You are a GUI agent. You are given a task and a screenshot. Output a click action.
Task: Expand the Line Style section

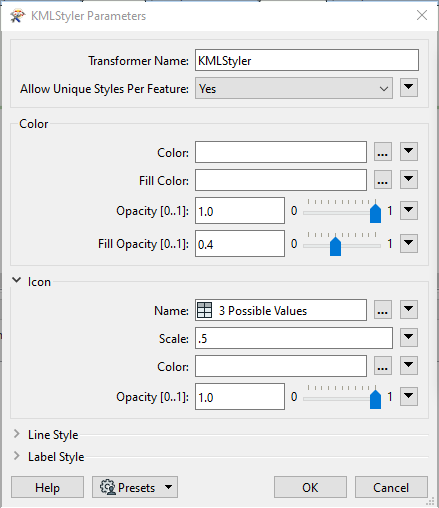point(16,434)
